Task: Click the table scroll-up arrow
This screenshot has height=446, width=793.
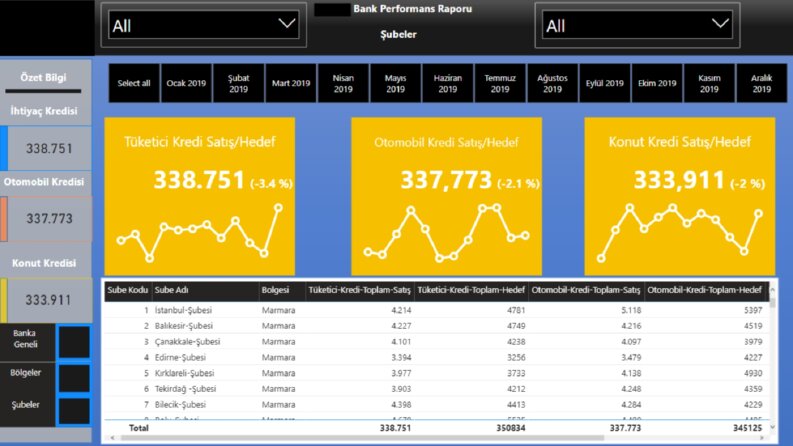Action: pyautogui.click(x=772, y=289)
